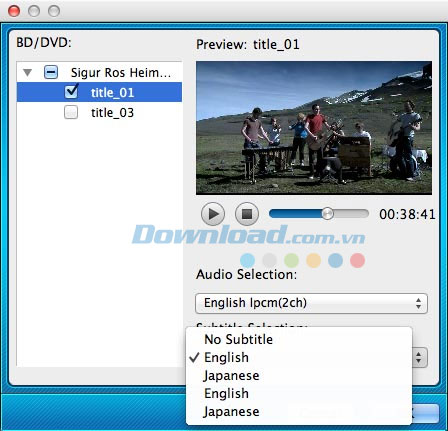The height and width of the screenshot is (431, 448).
Task: Collapse the Sigur Ros Heim tree triangle
Action: point(27,72)
